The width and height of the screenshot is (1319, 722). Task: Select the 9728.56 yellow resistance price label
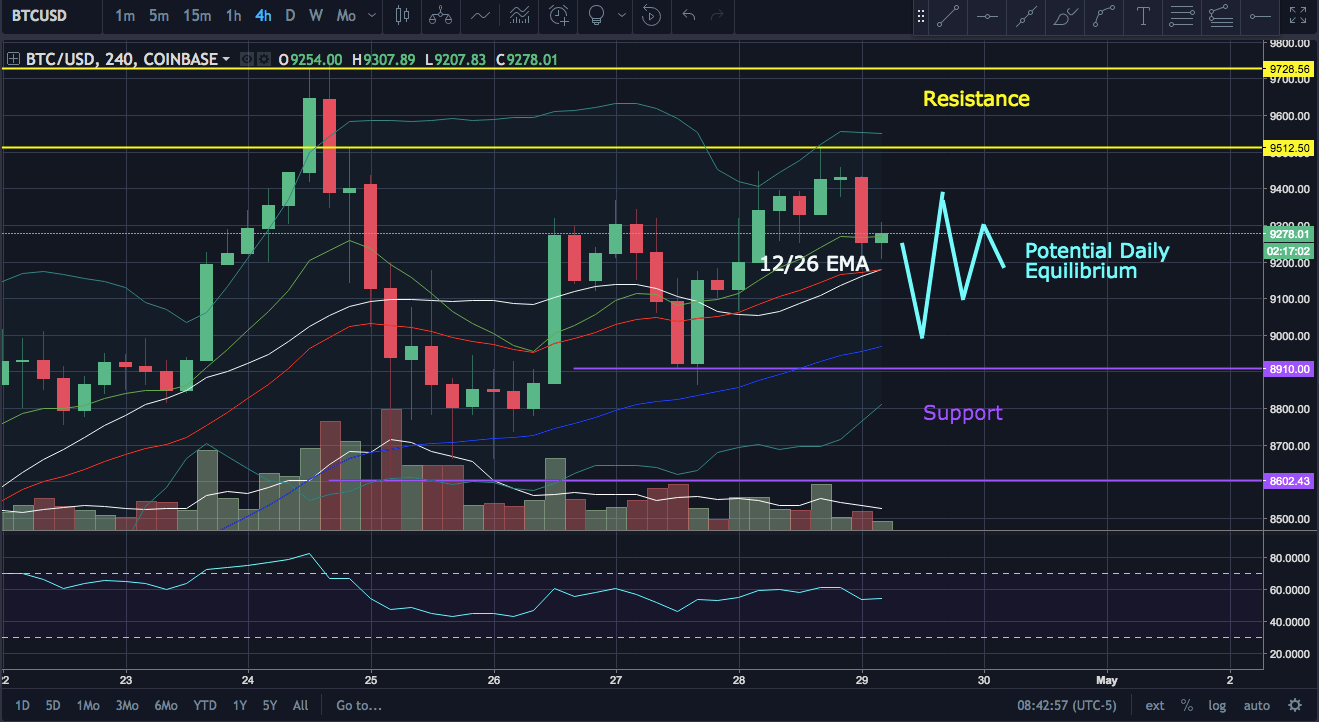coord(1287,69)
